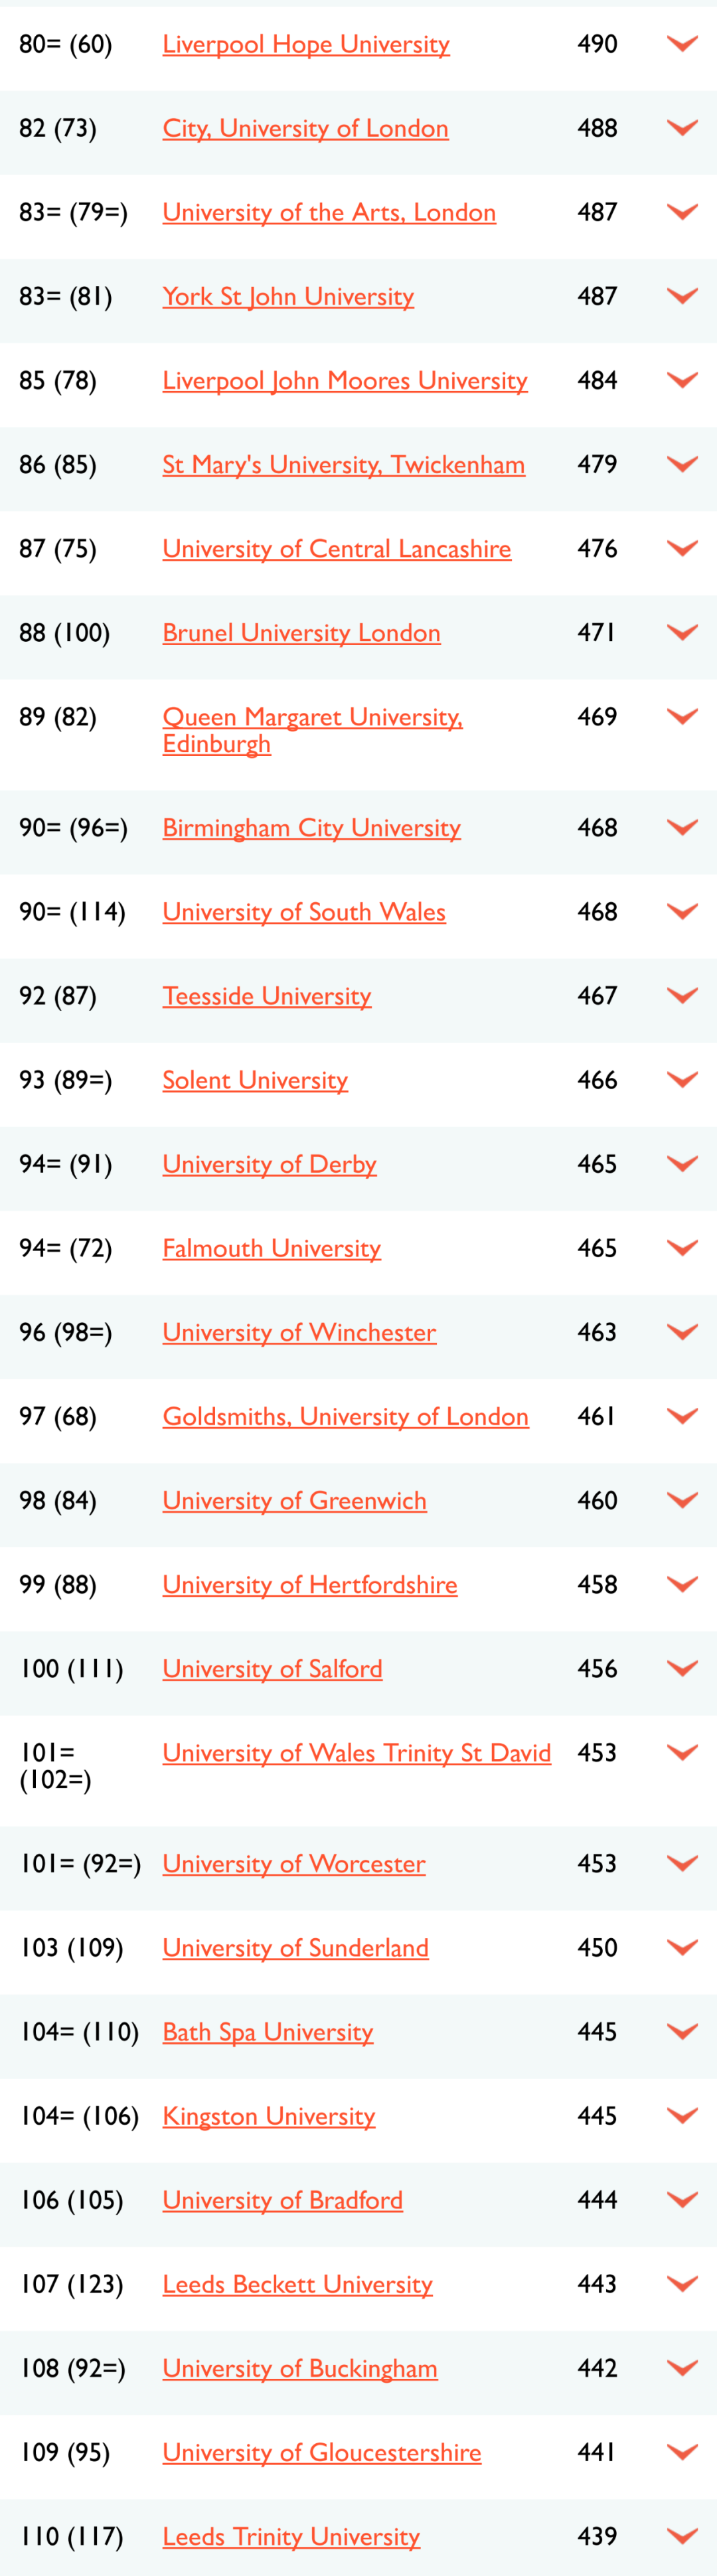This screenshot has height=2576, width=717.
Task: Open the Kingston University link
Action: coord(269,2116)
